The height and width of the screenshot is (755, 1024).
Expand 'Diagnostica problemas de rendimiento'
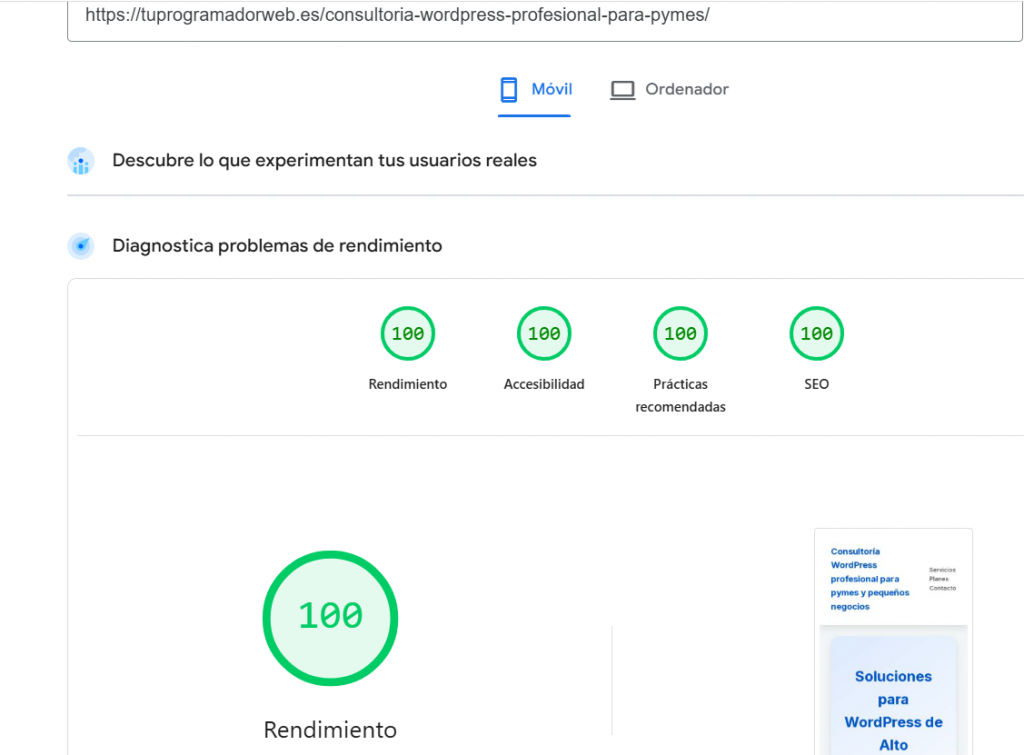pyautogui.click(x=278, y=245)
